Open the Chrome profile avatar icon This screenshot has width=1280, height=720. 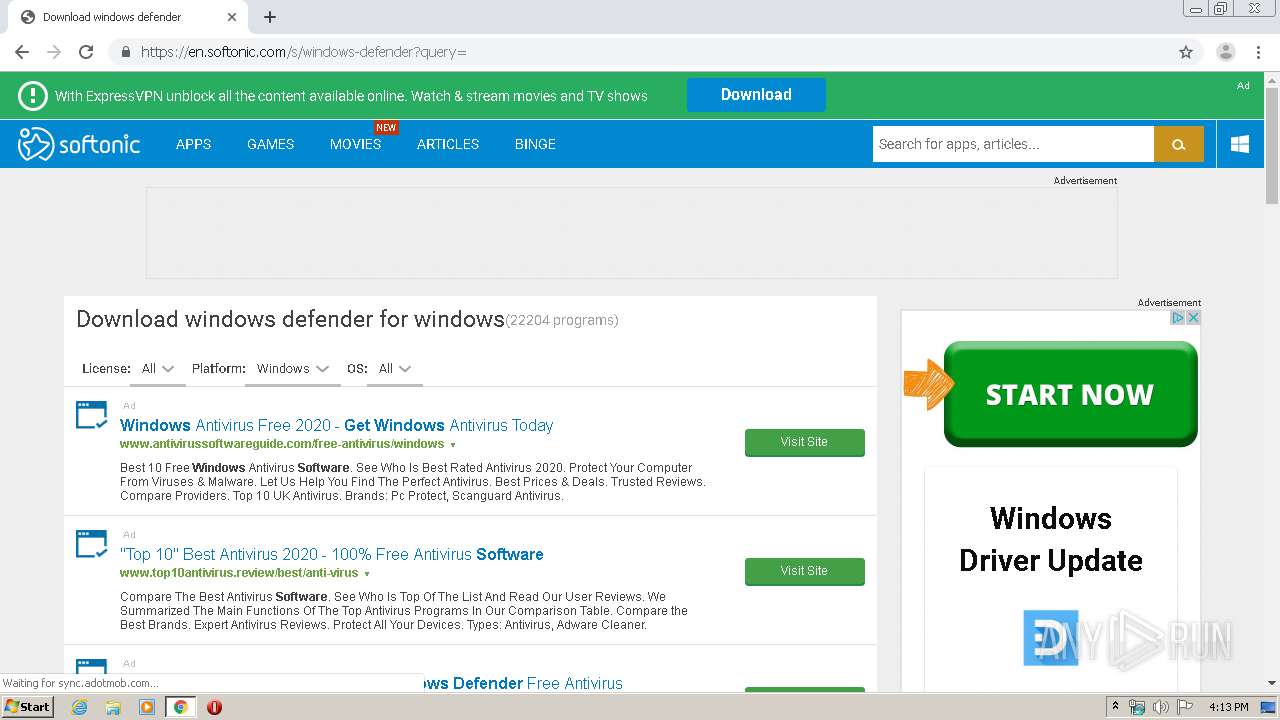coord(1226,52)
